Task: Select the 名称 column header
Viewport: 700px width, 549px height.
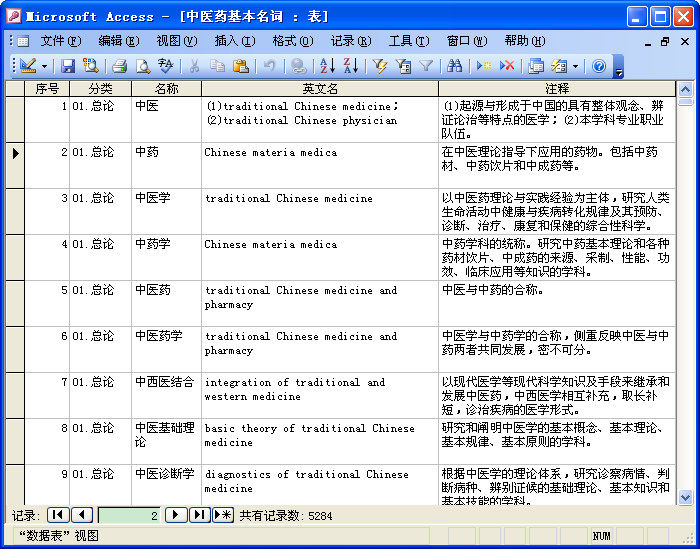Action: [x=167, y=88]
